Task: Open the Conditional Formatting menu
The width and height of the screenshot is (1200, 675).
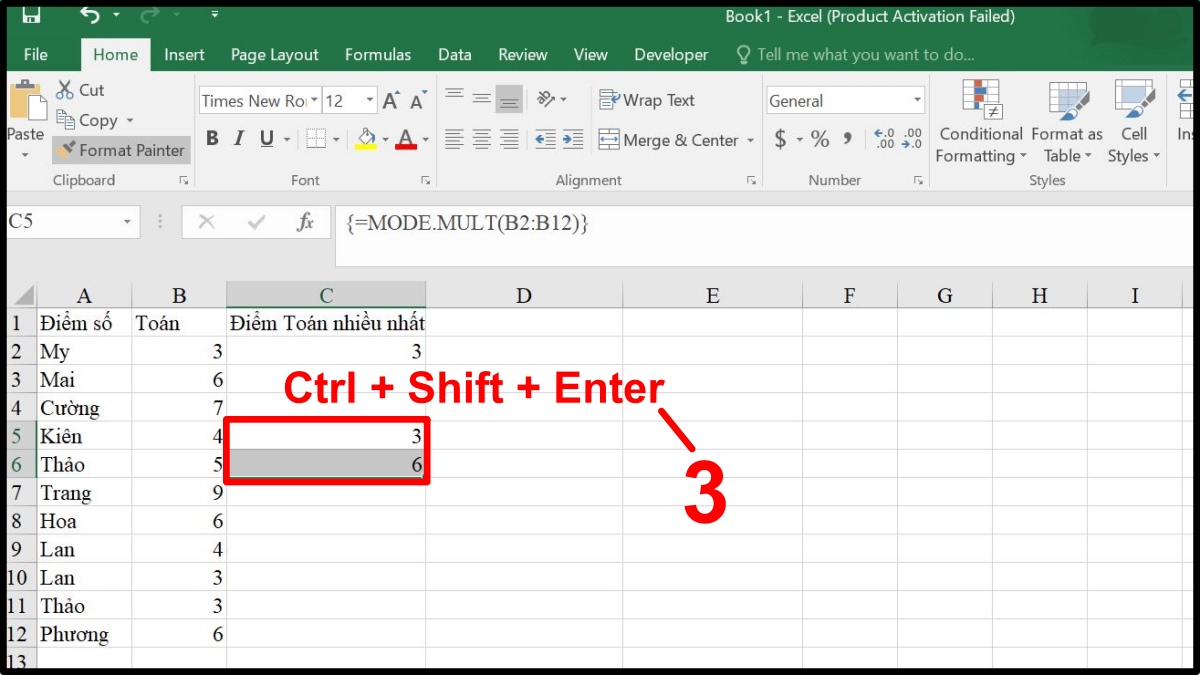Action: (981, 122)
